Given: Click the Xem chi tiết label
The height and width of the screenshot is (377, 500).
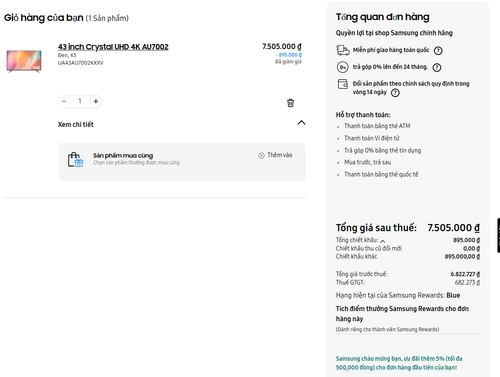Looking at the screenshot, I should pos(76,124).
